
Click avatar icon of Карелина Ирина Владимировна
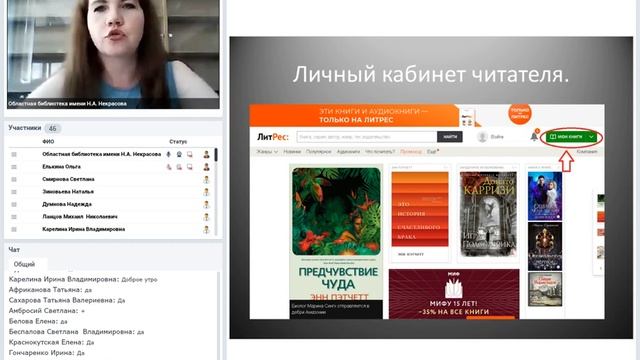pos(207,230)
